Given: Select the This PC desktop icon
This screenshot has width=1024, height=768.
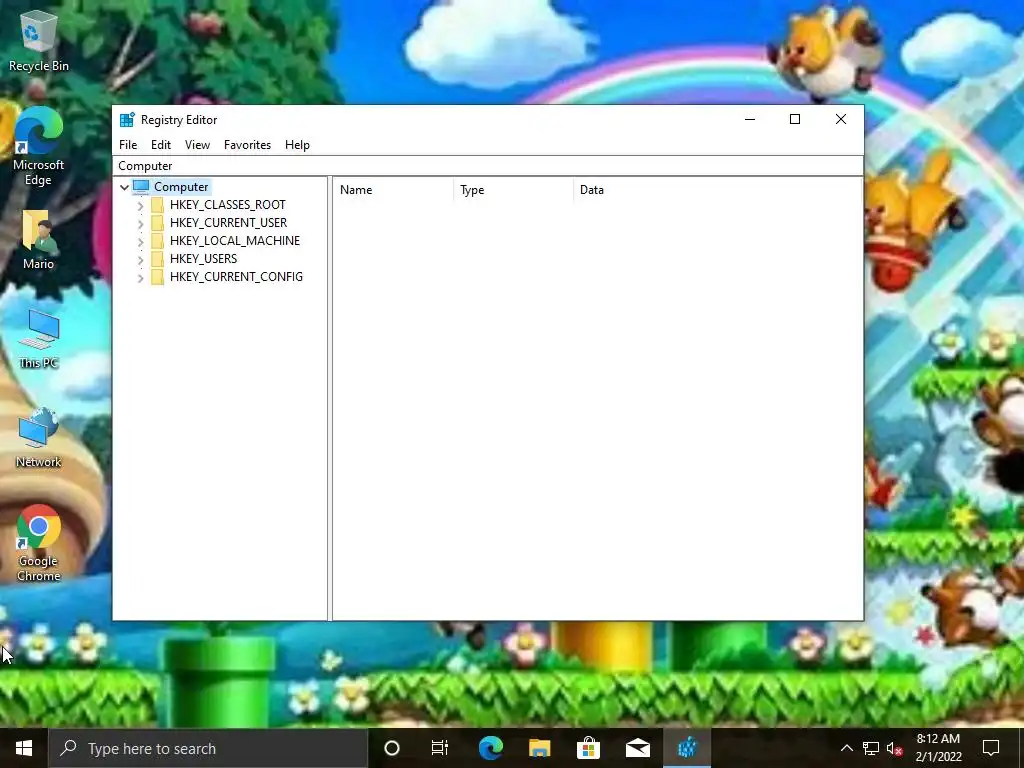Looking at the screenshot, I should click(39, 339).
